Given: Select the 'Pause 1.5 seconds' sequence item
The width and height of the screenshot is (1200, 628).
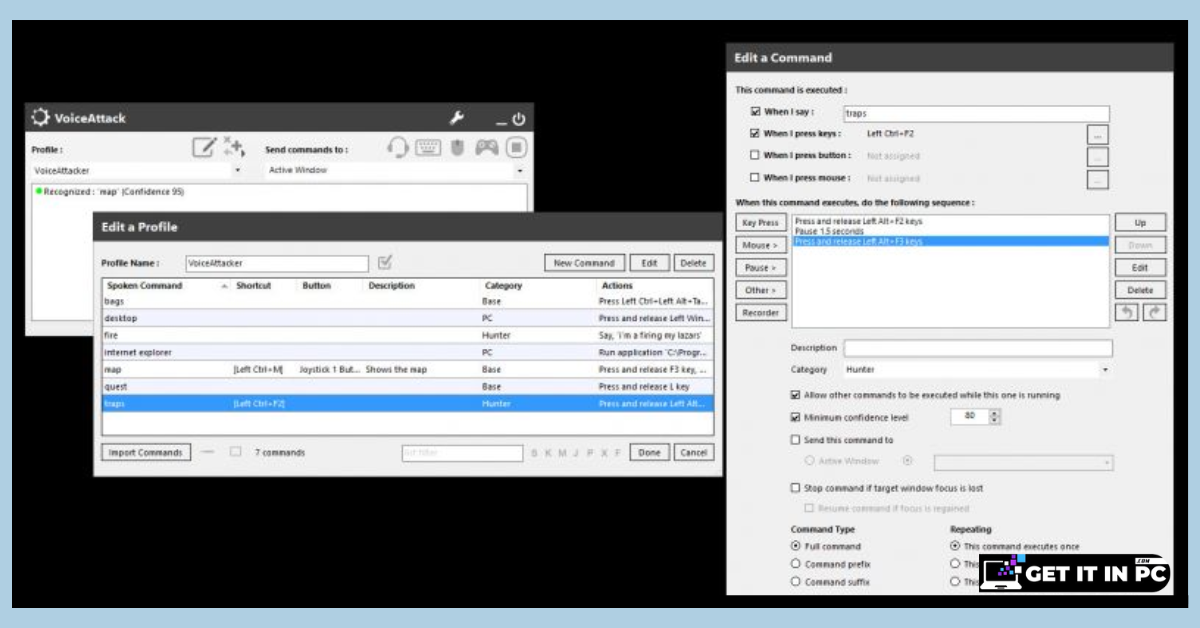Looking at the screenshot, I should pos(951,232).
